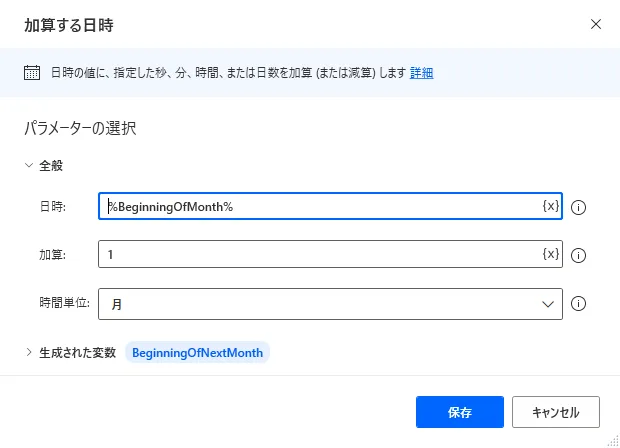This screenshot has height=448, width=620.
Task: Click the chevron arrow of 時間単位 combo box
Action: tap(548, 302)
